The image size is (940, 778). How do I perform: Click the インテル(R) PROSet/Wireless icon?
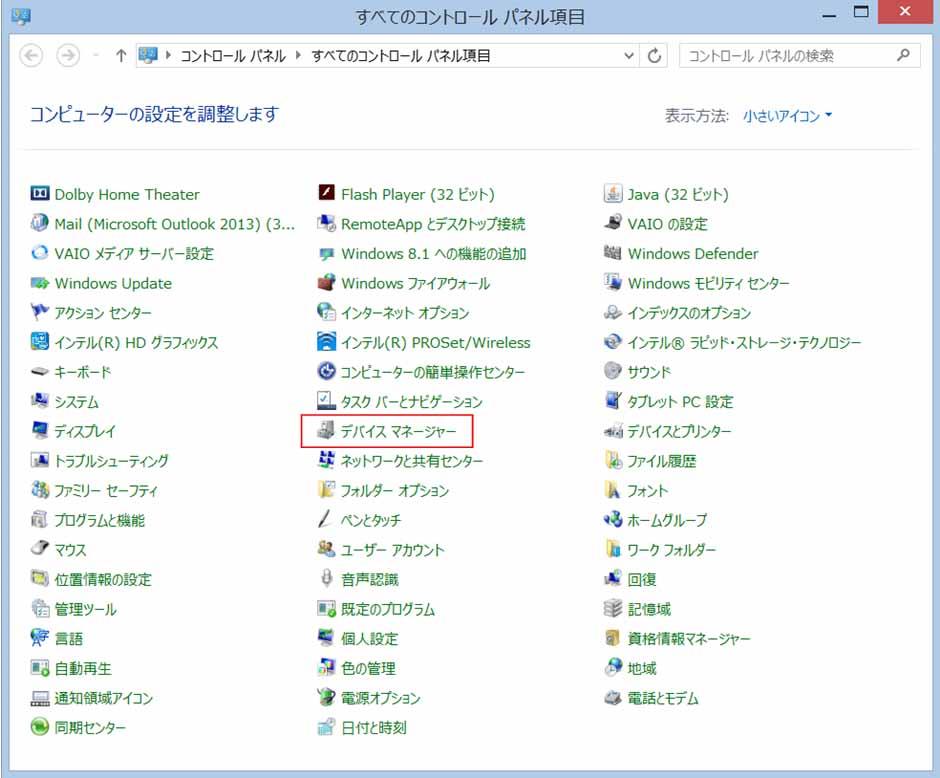click(x=326, y=342)
